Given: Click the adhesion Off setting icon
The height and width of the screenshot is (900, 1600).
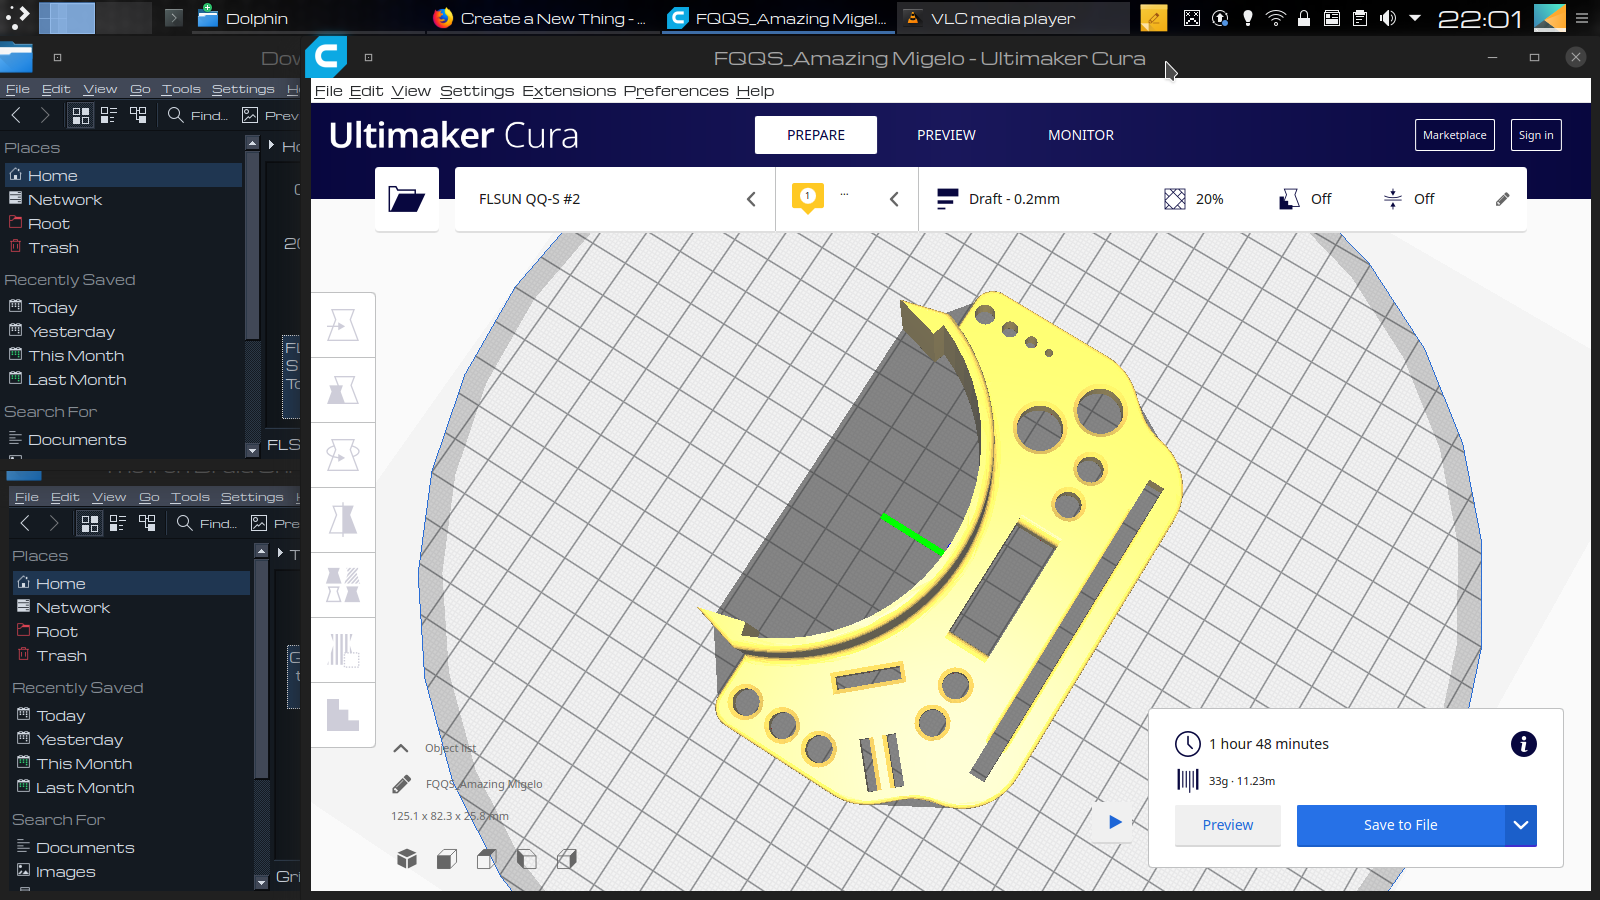Looking at the screenshot, I should [x=1393, y=199].
